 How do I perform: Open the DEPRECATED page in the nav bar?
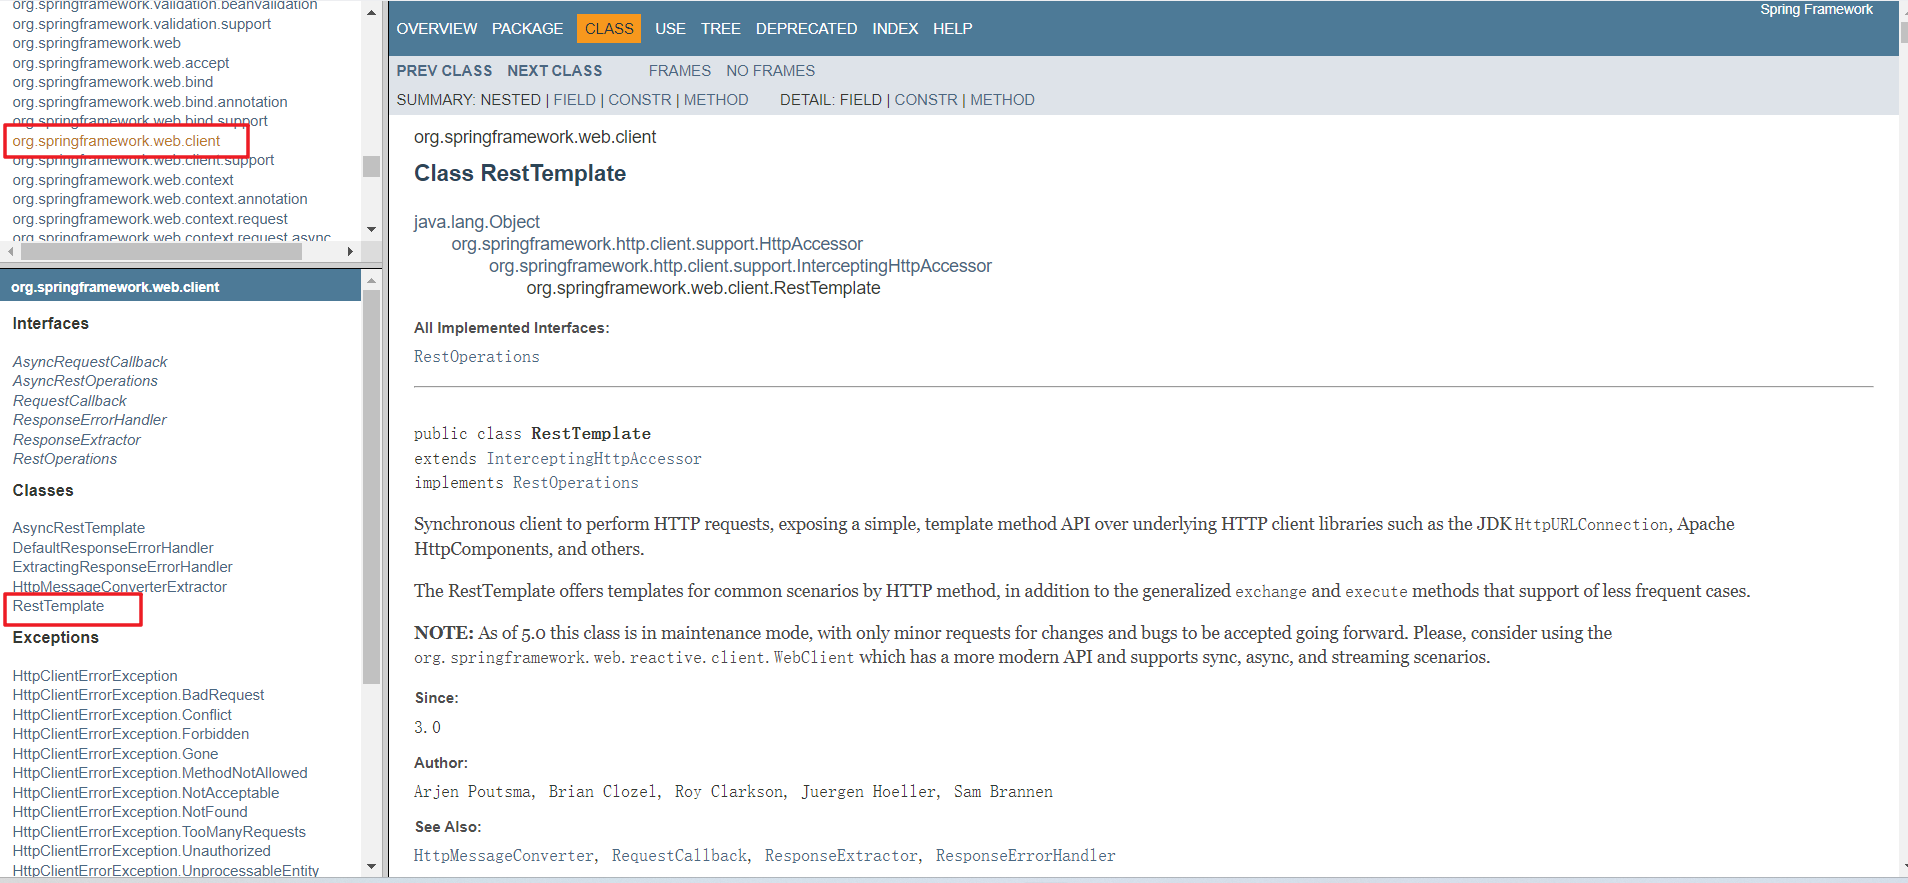pos(806,29)
